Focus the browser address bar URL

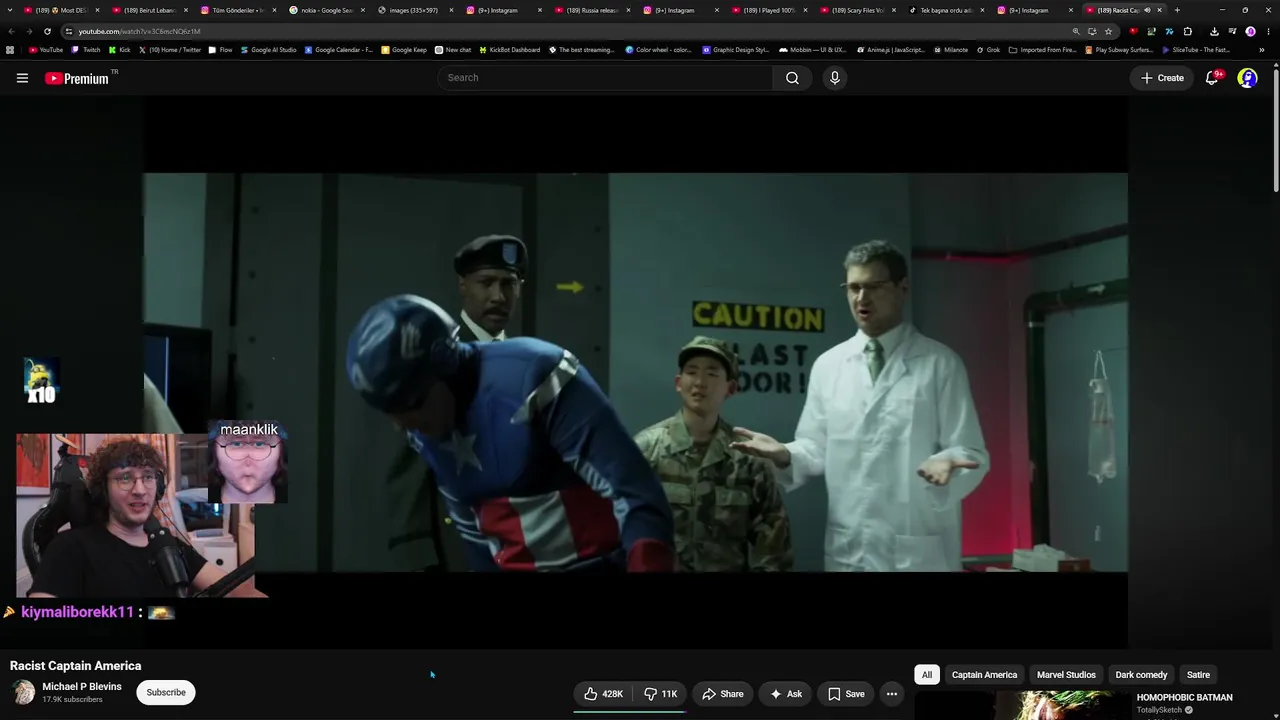[139, 31]
